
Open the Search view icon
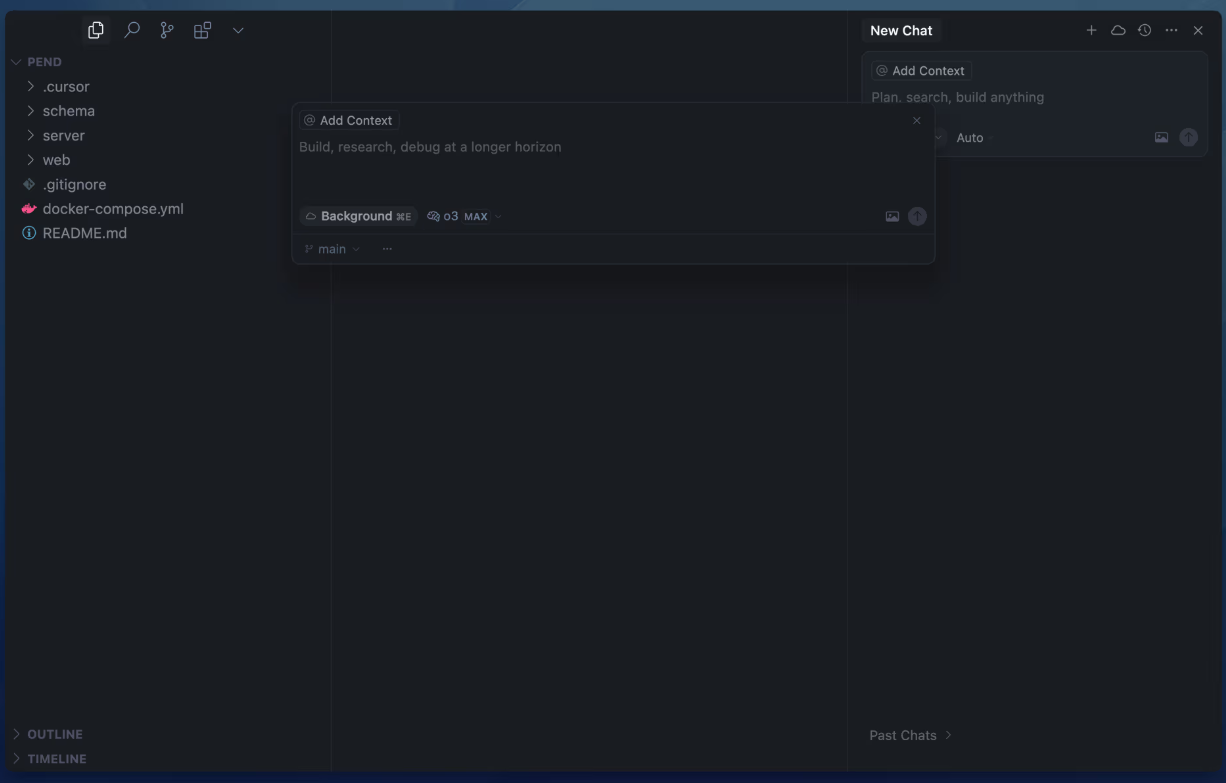[132, 31]
